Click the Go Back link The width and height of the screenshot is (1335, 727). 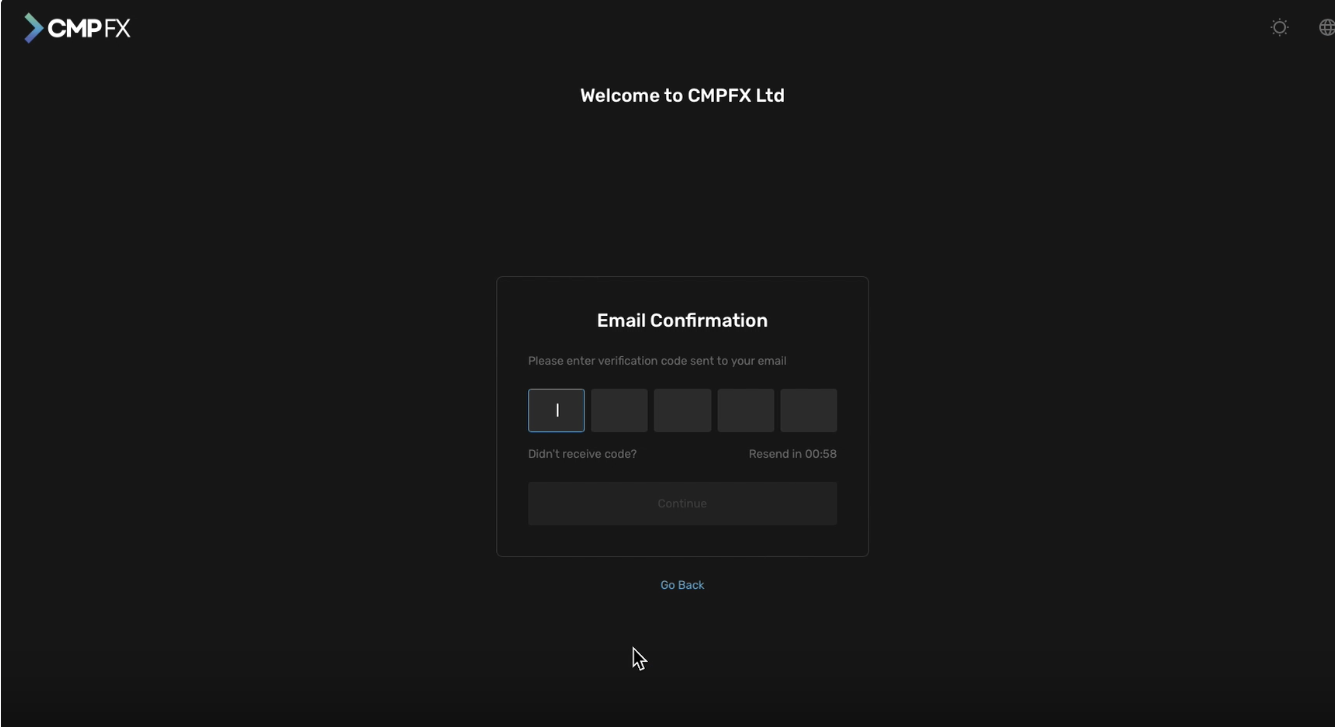click(682, 585)
